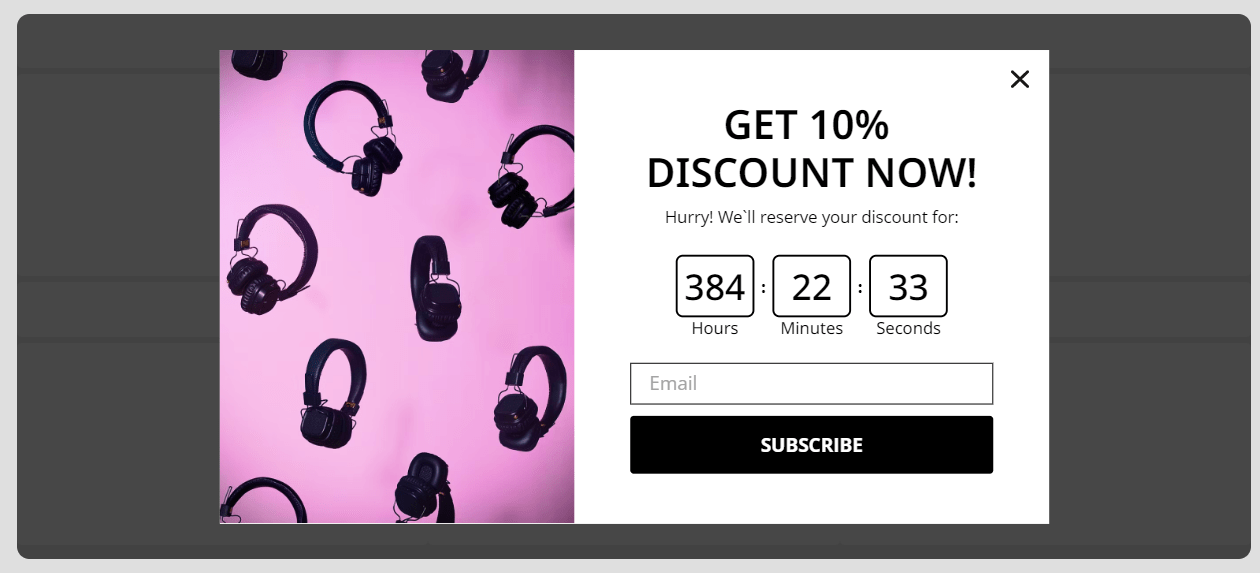This screenshot has width=1260, height=573.
Task: Click the 33 seconds countdown box
Action: [x=908, y=286]
